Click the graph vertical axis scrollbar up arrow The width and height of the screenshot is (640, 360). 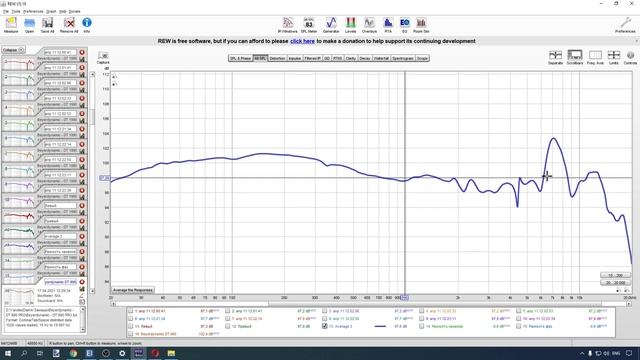click(92, 74)
